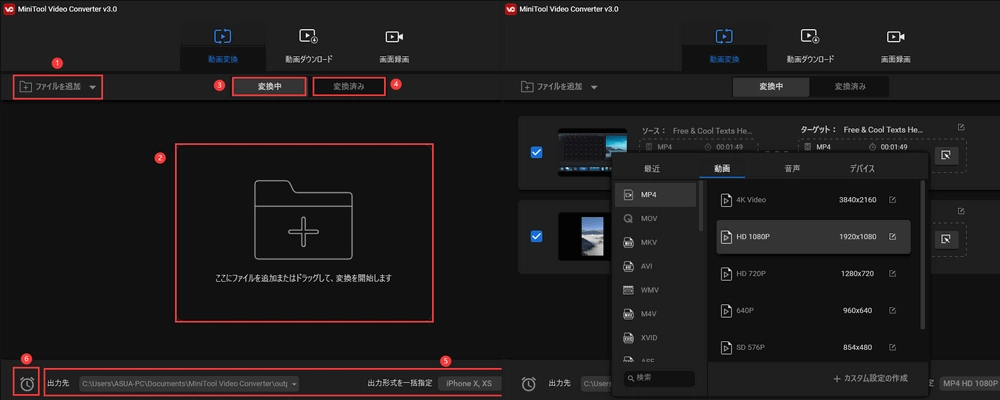Uncheck the first video's checkbox

pos(536,152)
